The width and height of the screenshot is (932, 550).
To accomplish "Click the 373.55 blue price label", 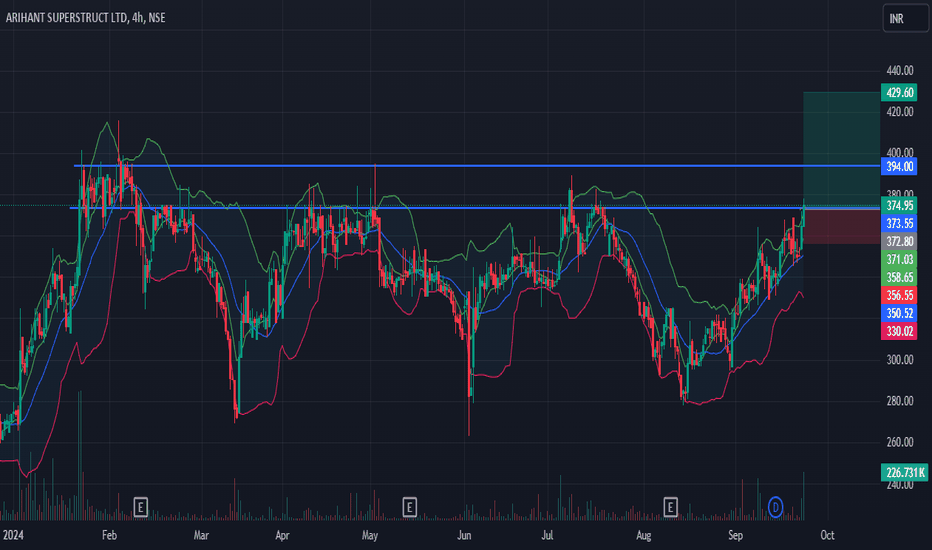I will click(x=899, y=223).
